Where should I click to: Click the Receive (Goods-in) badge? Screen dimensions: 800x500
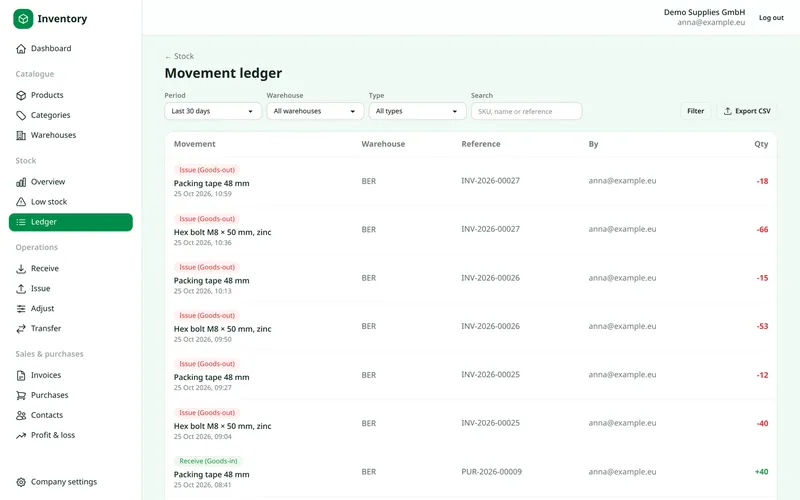tap(208, 461)
